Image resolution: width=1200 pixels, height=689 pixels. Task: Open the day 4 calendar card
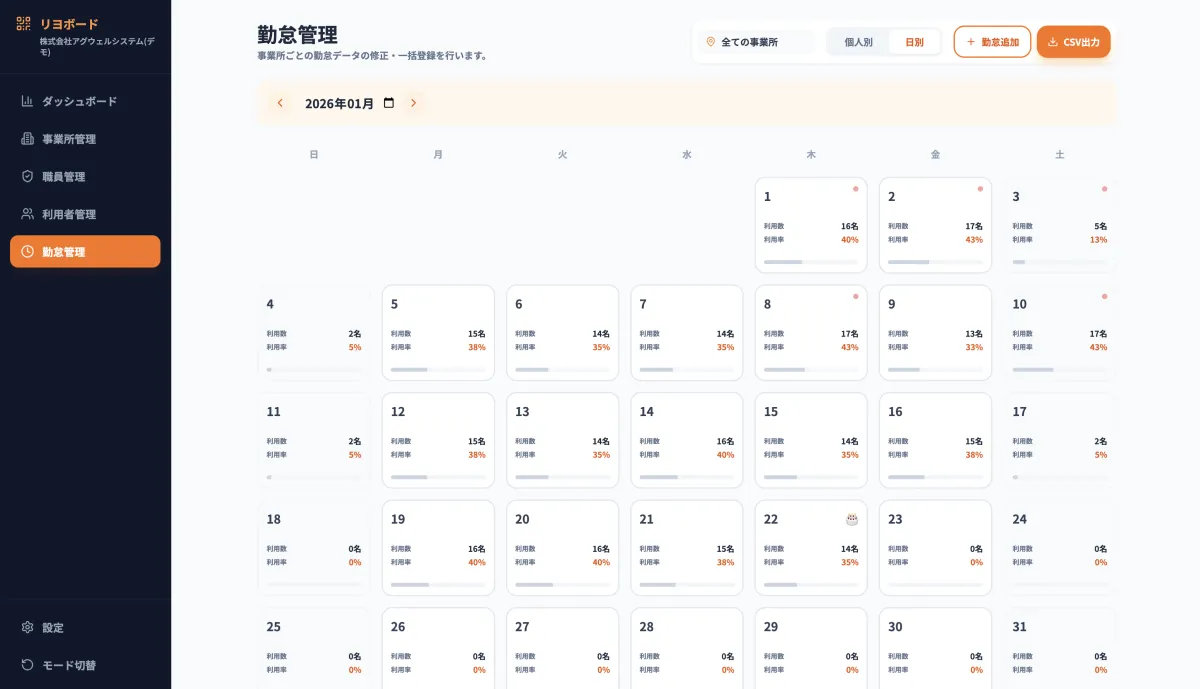click(314, 333)
